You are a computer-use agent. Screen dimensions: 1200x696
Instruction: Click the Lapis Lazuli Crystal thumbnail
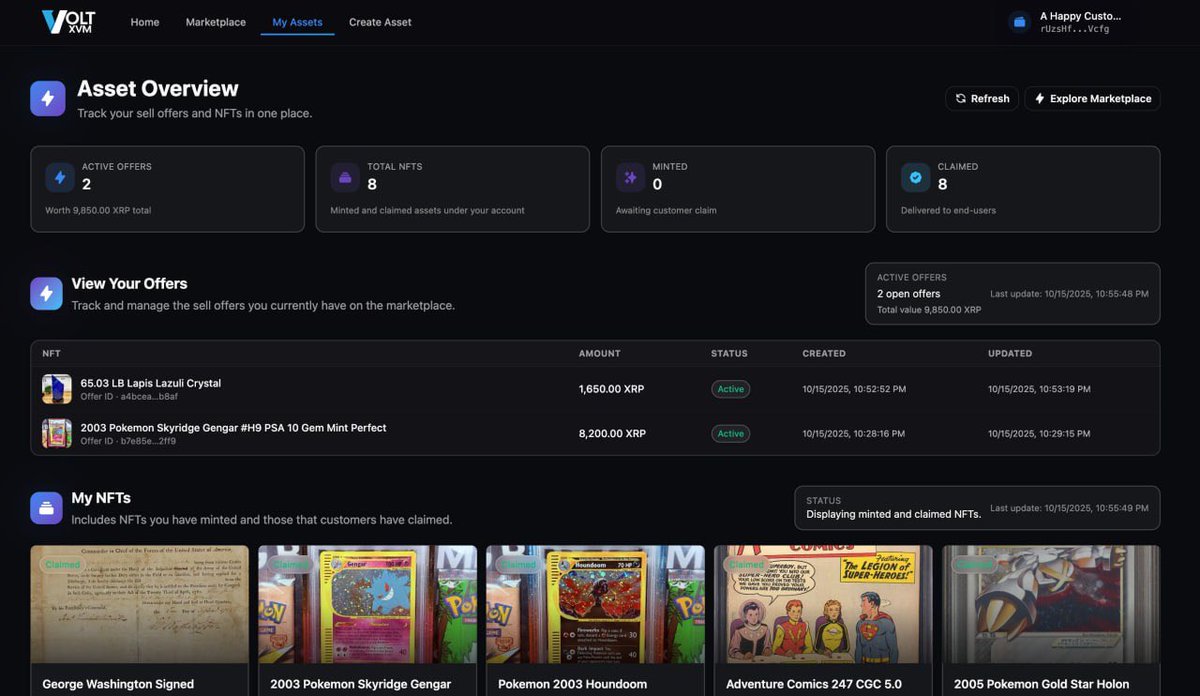click(57, 389)
